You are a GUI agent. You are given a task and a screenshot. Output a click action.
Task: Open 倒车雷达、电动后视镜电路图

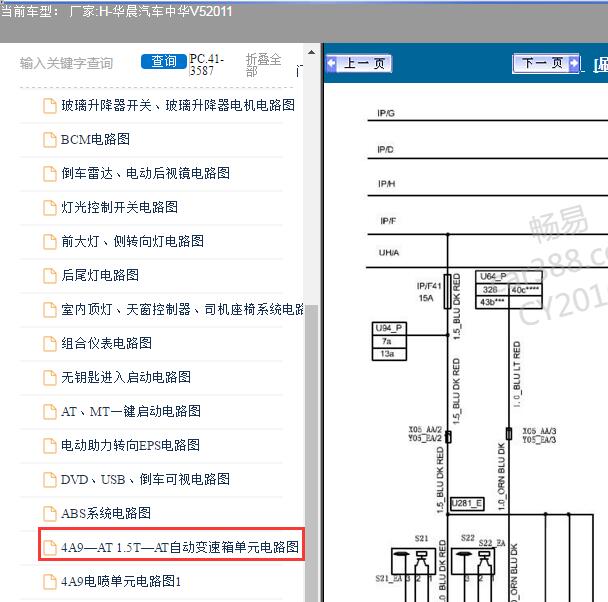145,173
